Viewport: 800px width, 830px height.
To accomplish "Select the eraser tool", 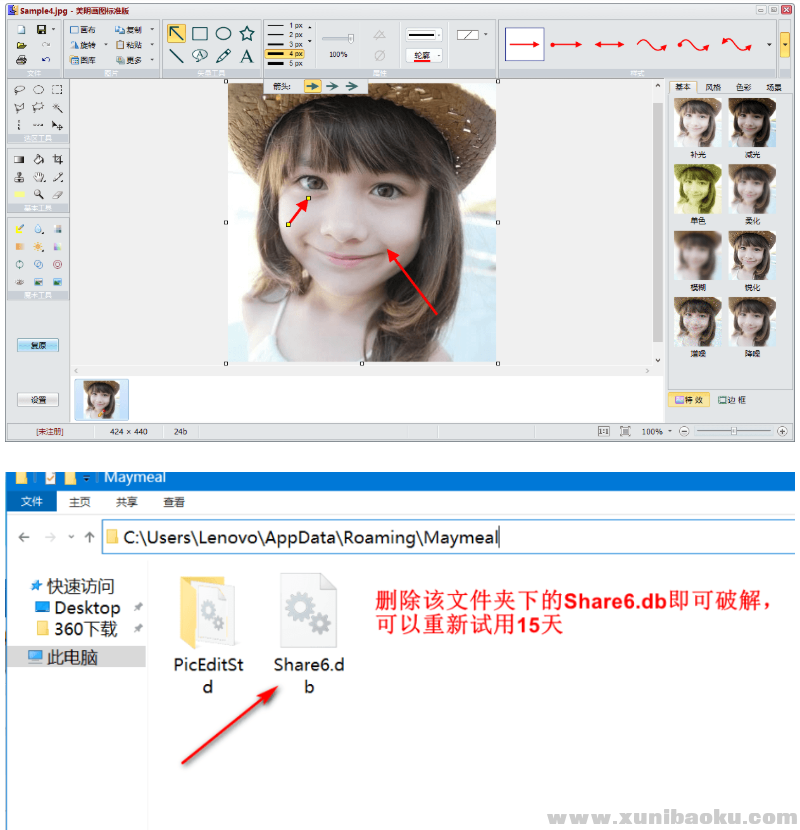I will 60,195.
